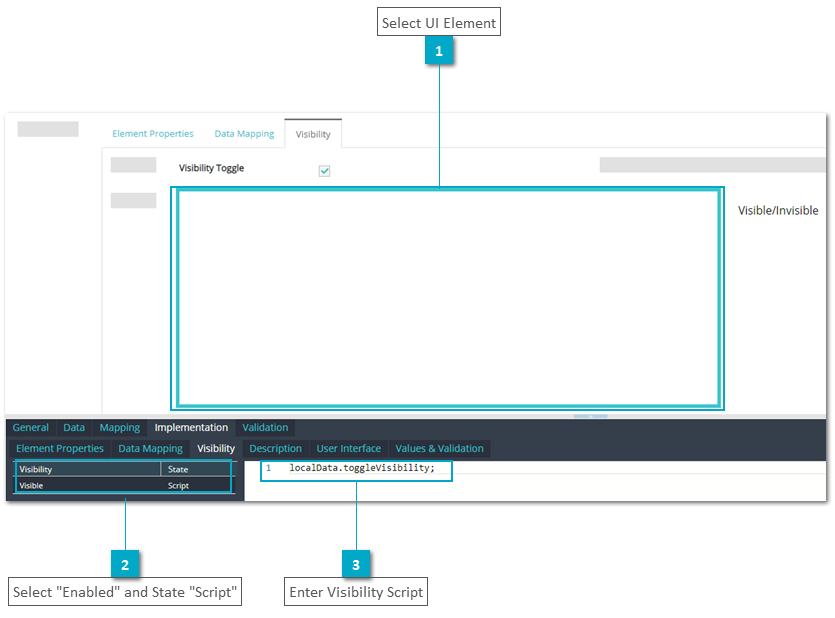Select the Visibility tab in the preview
The height and width of the screenshot is (618, 835).
pyautogui.click(x=313, y=134)
